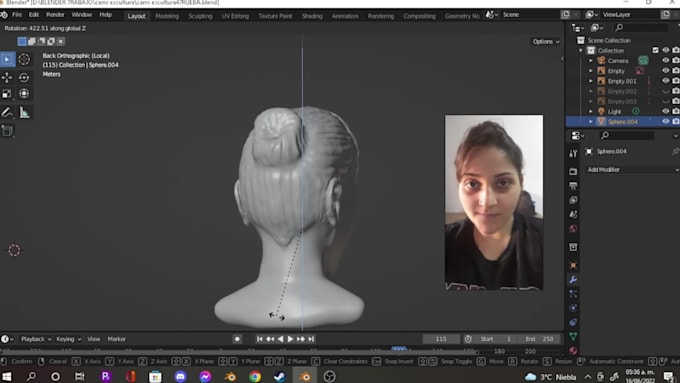Open the View Layer properties tab
Viewport: 680px width, 383px height.
tap(573, 200)
